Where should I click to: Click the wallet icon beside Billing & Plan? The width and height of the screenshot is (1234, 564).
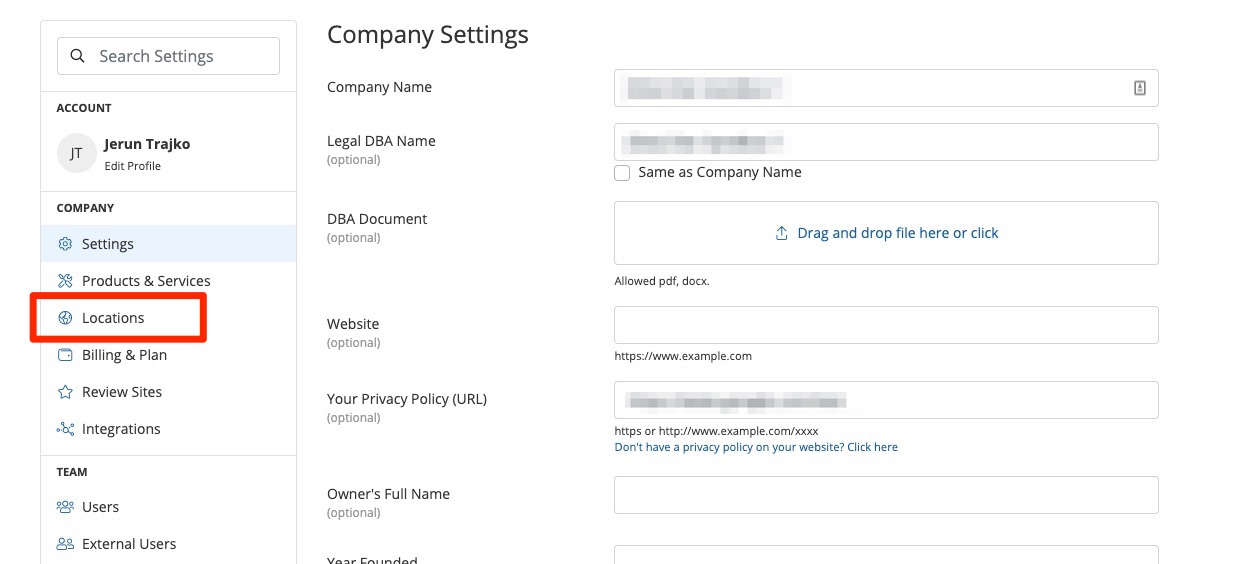tap(65, 355)
